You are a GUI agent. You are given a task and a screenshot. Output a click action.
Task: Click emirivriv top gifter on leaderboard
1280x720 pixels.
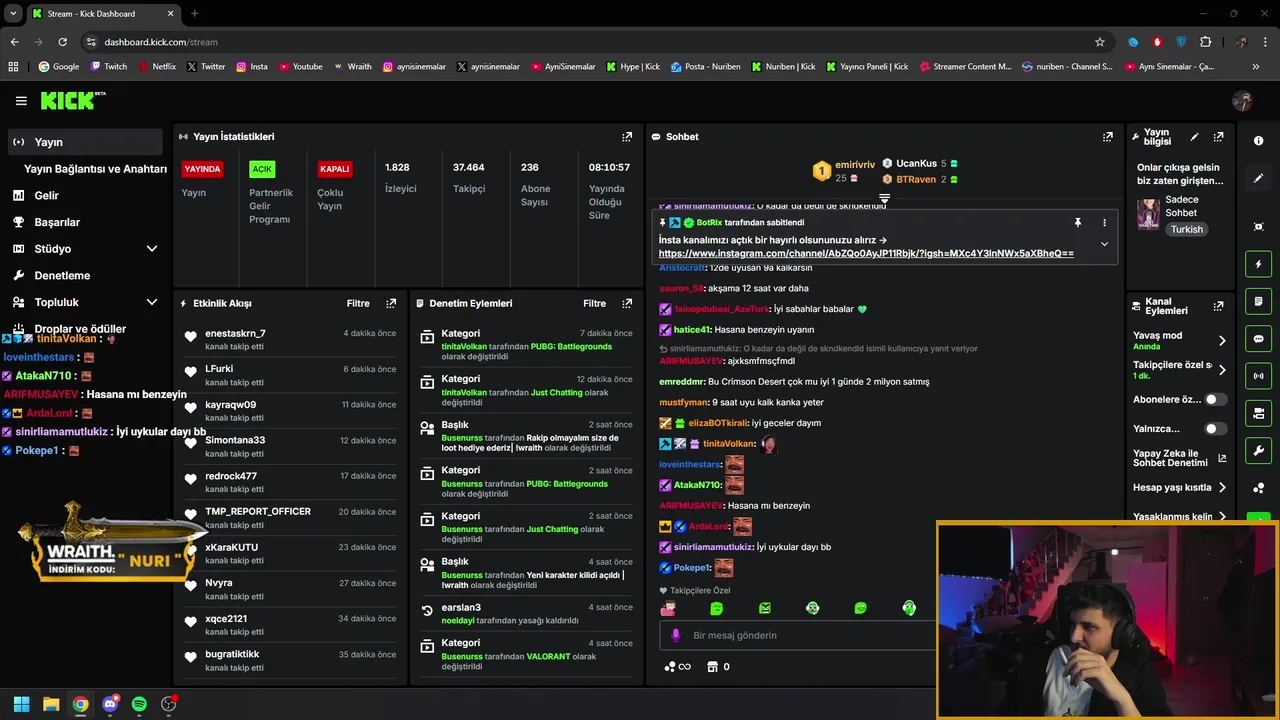[x=855, y=164]
